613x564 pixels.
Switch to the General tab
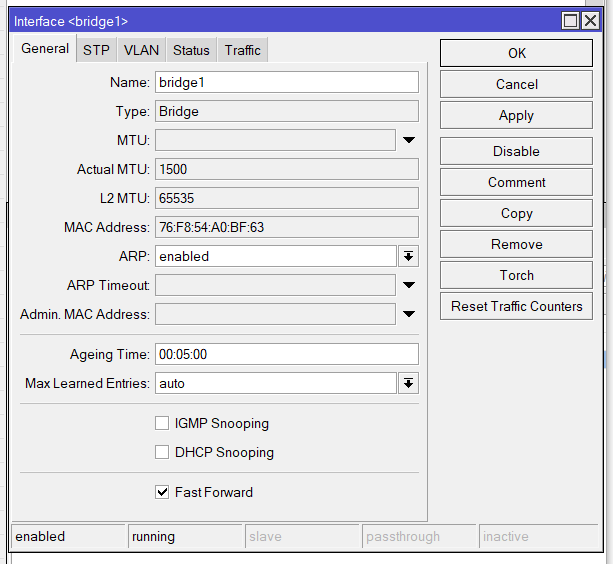[45, 48]
